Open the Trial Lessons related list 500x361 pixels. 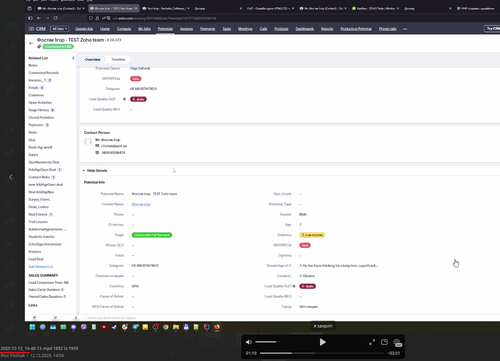coord(38,222)
